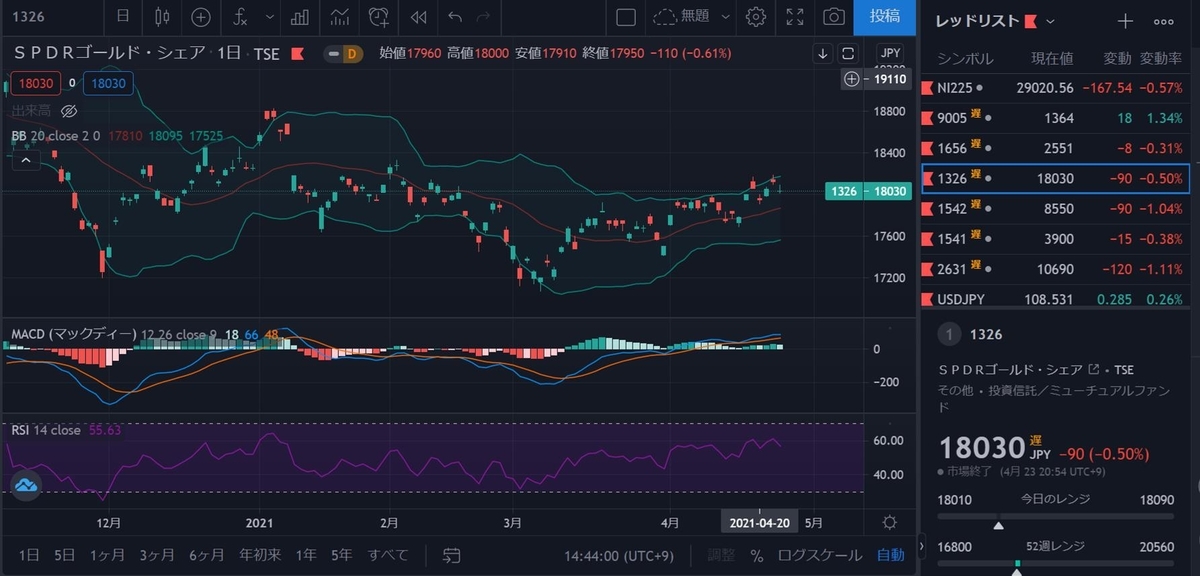
Task: Click the down arrow icon beside JPY
Action: pos(822,53)
